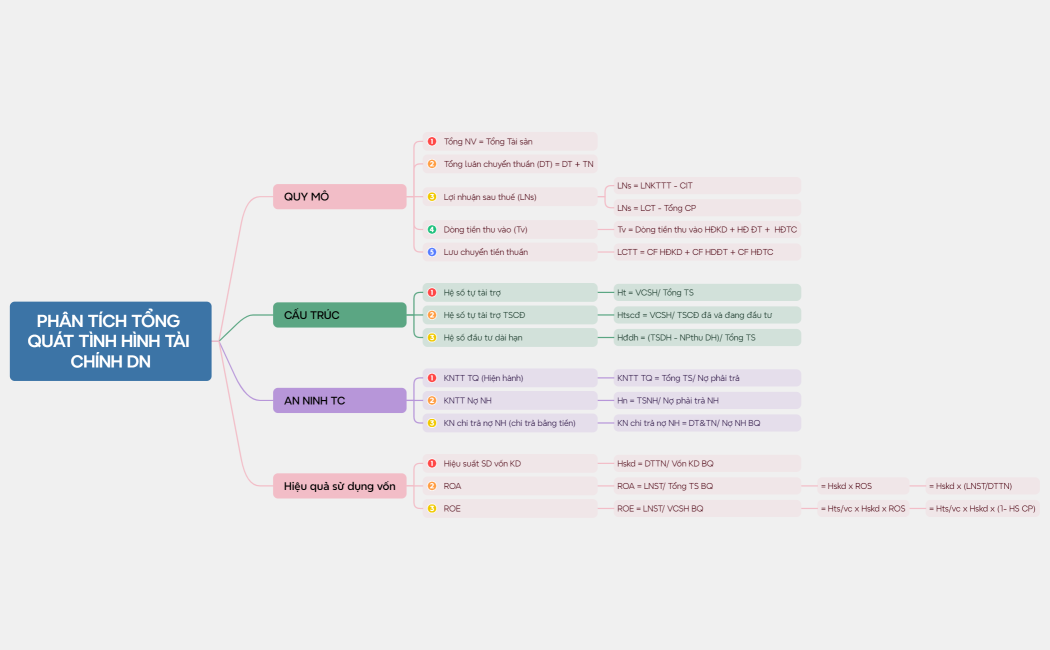1050x650 pixels.
Task: Select the Ht = VCSH/ Tổng TS node
Action: tap(706, 293)
